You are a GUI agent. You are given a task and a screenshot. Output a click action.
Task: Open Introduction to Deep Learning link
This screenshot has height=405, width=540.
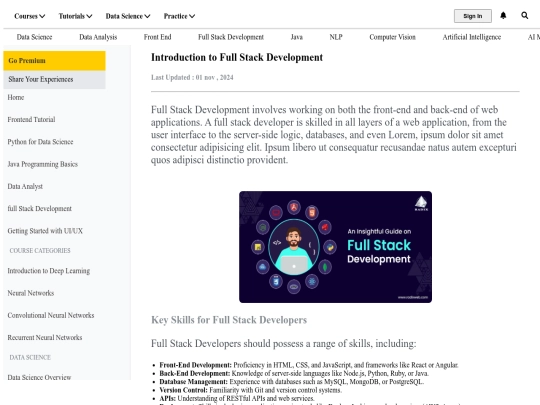(x=49, y=271)
